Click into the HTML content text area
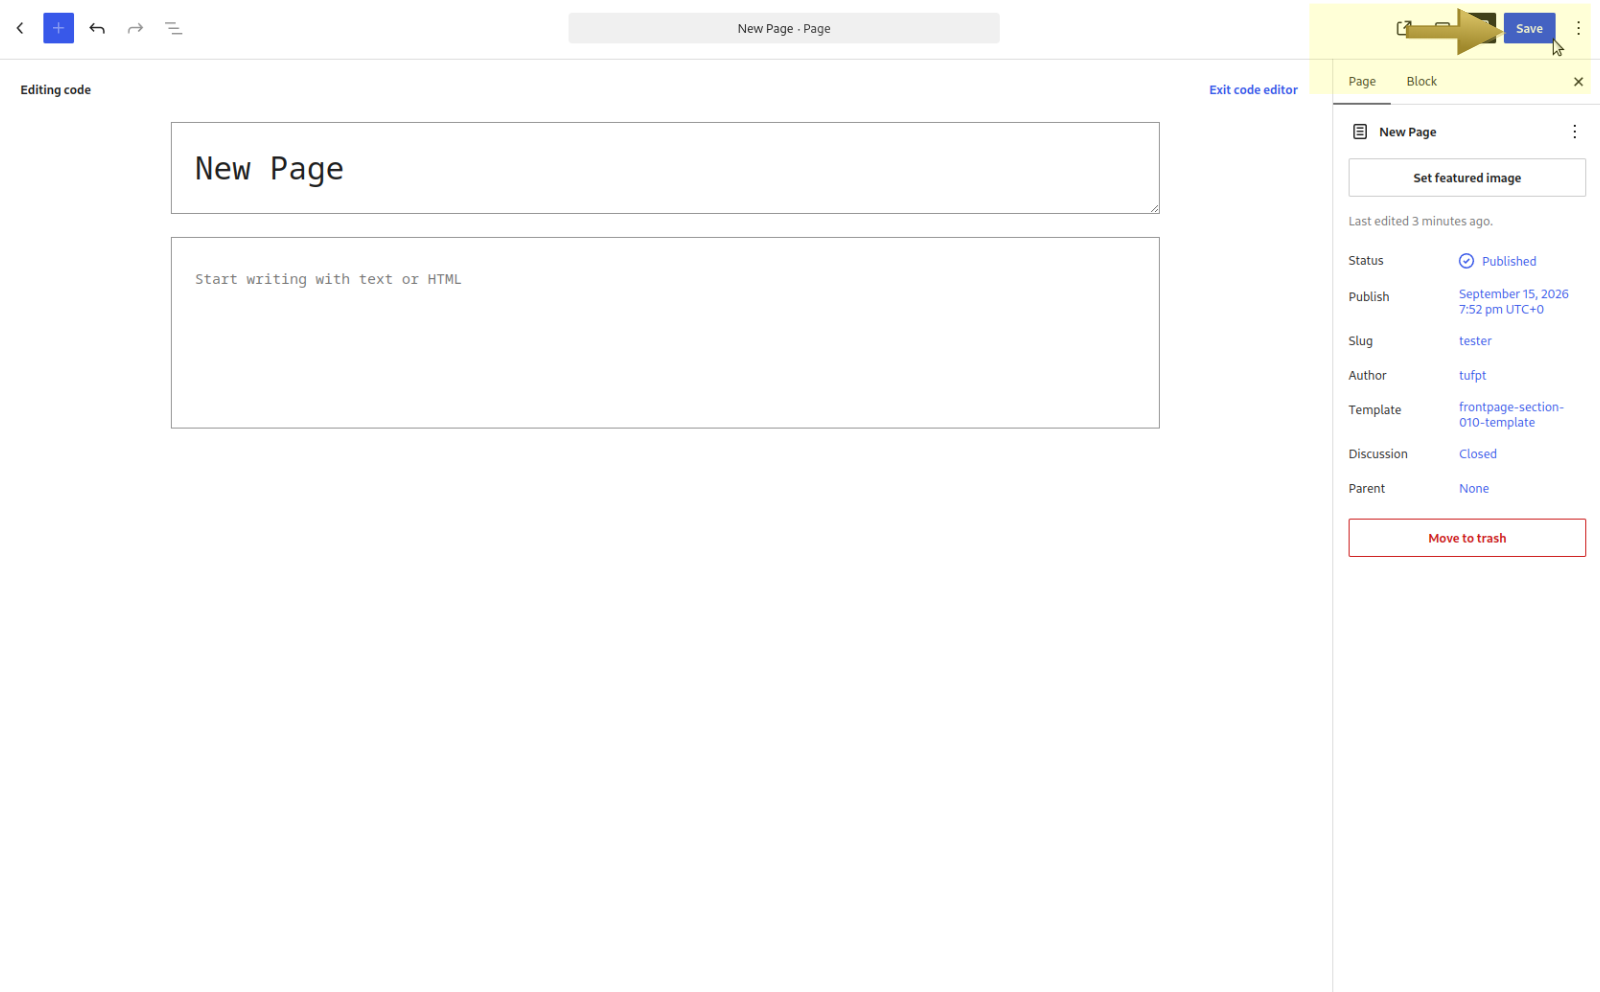This screenshot has height=992, width=1600. coord(665,333)
